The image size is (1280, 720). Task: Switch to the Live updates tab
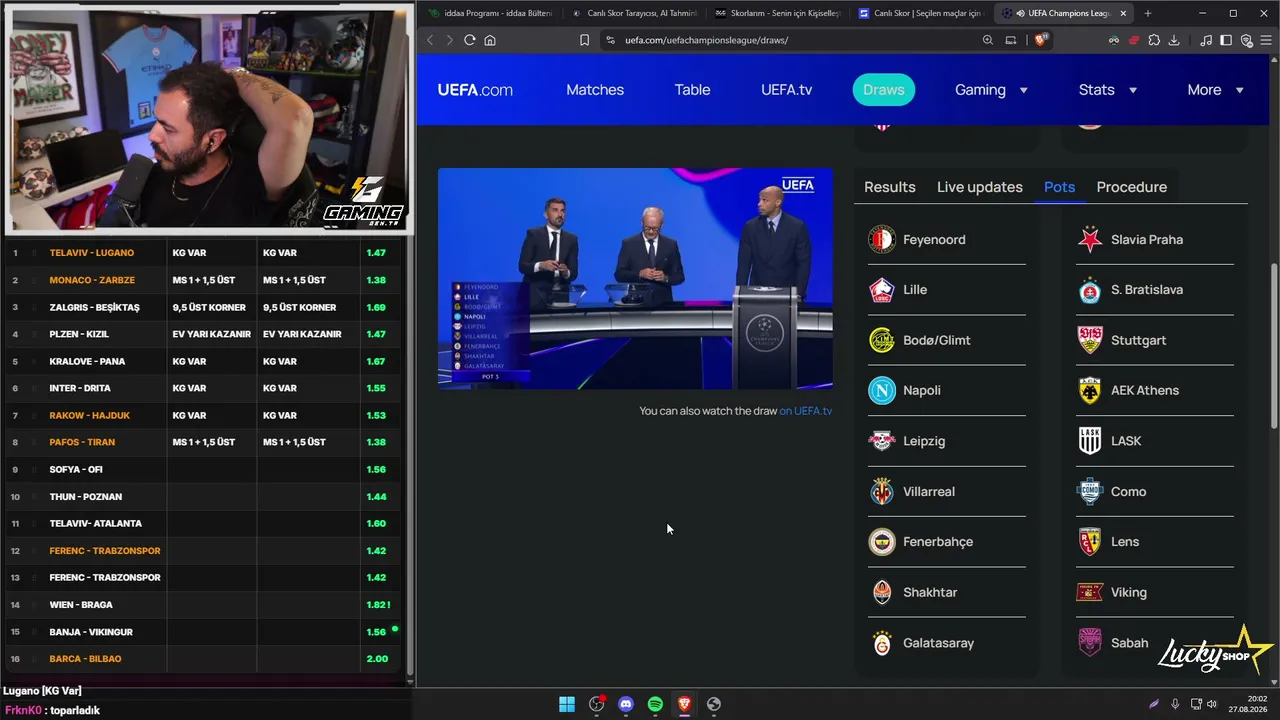tap(980, 187)
